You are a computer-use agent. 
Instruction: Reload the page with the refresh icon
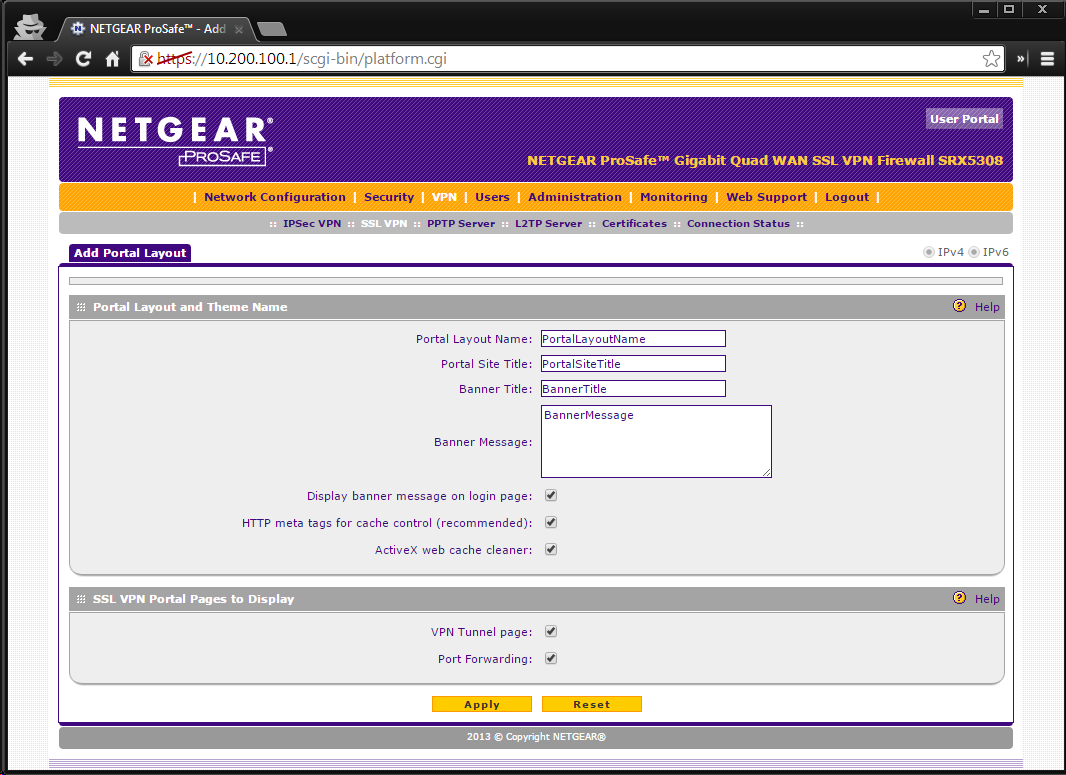(x=83, y=59)
